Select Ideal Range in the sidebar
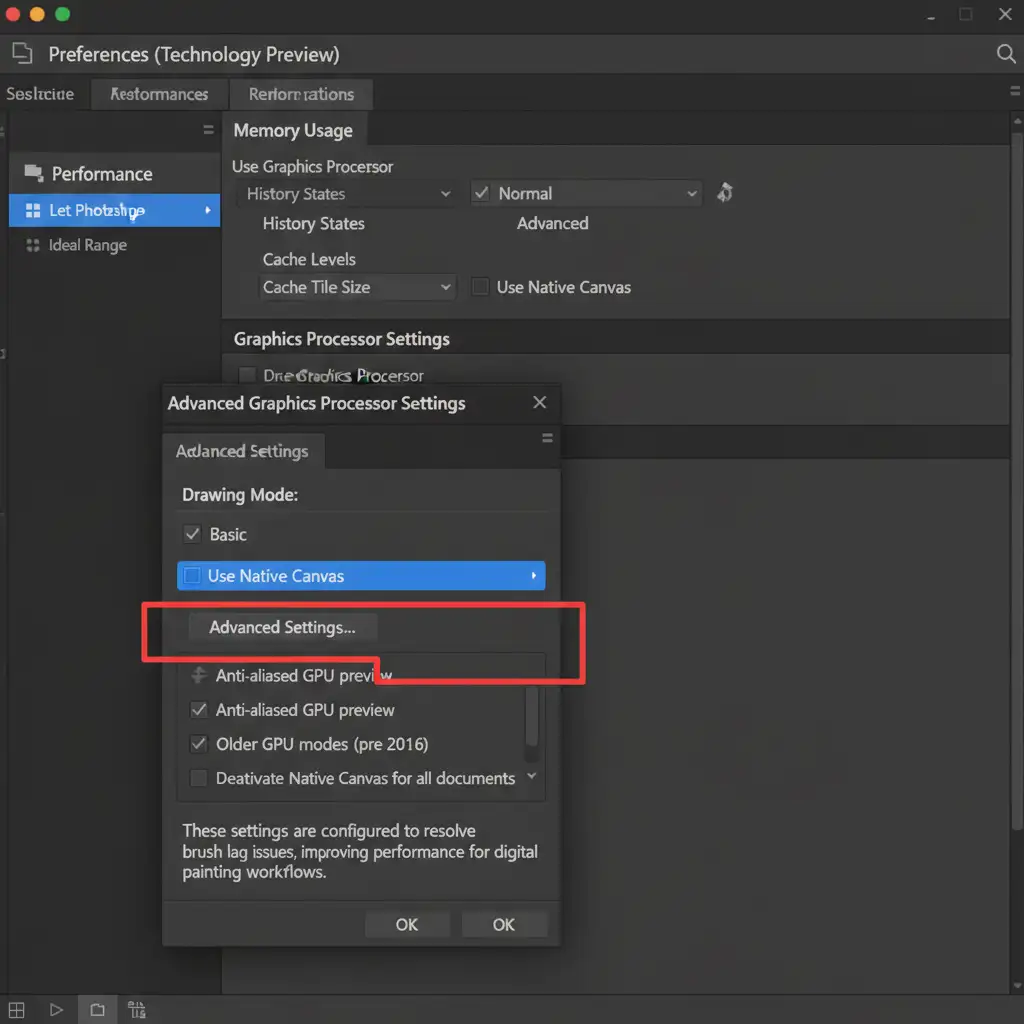Viewport: 1024px width, 1024px height. (x=87, y=245)
